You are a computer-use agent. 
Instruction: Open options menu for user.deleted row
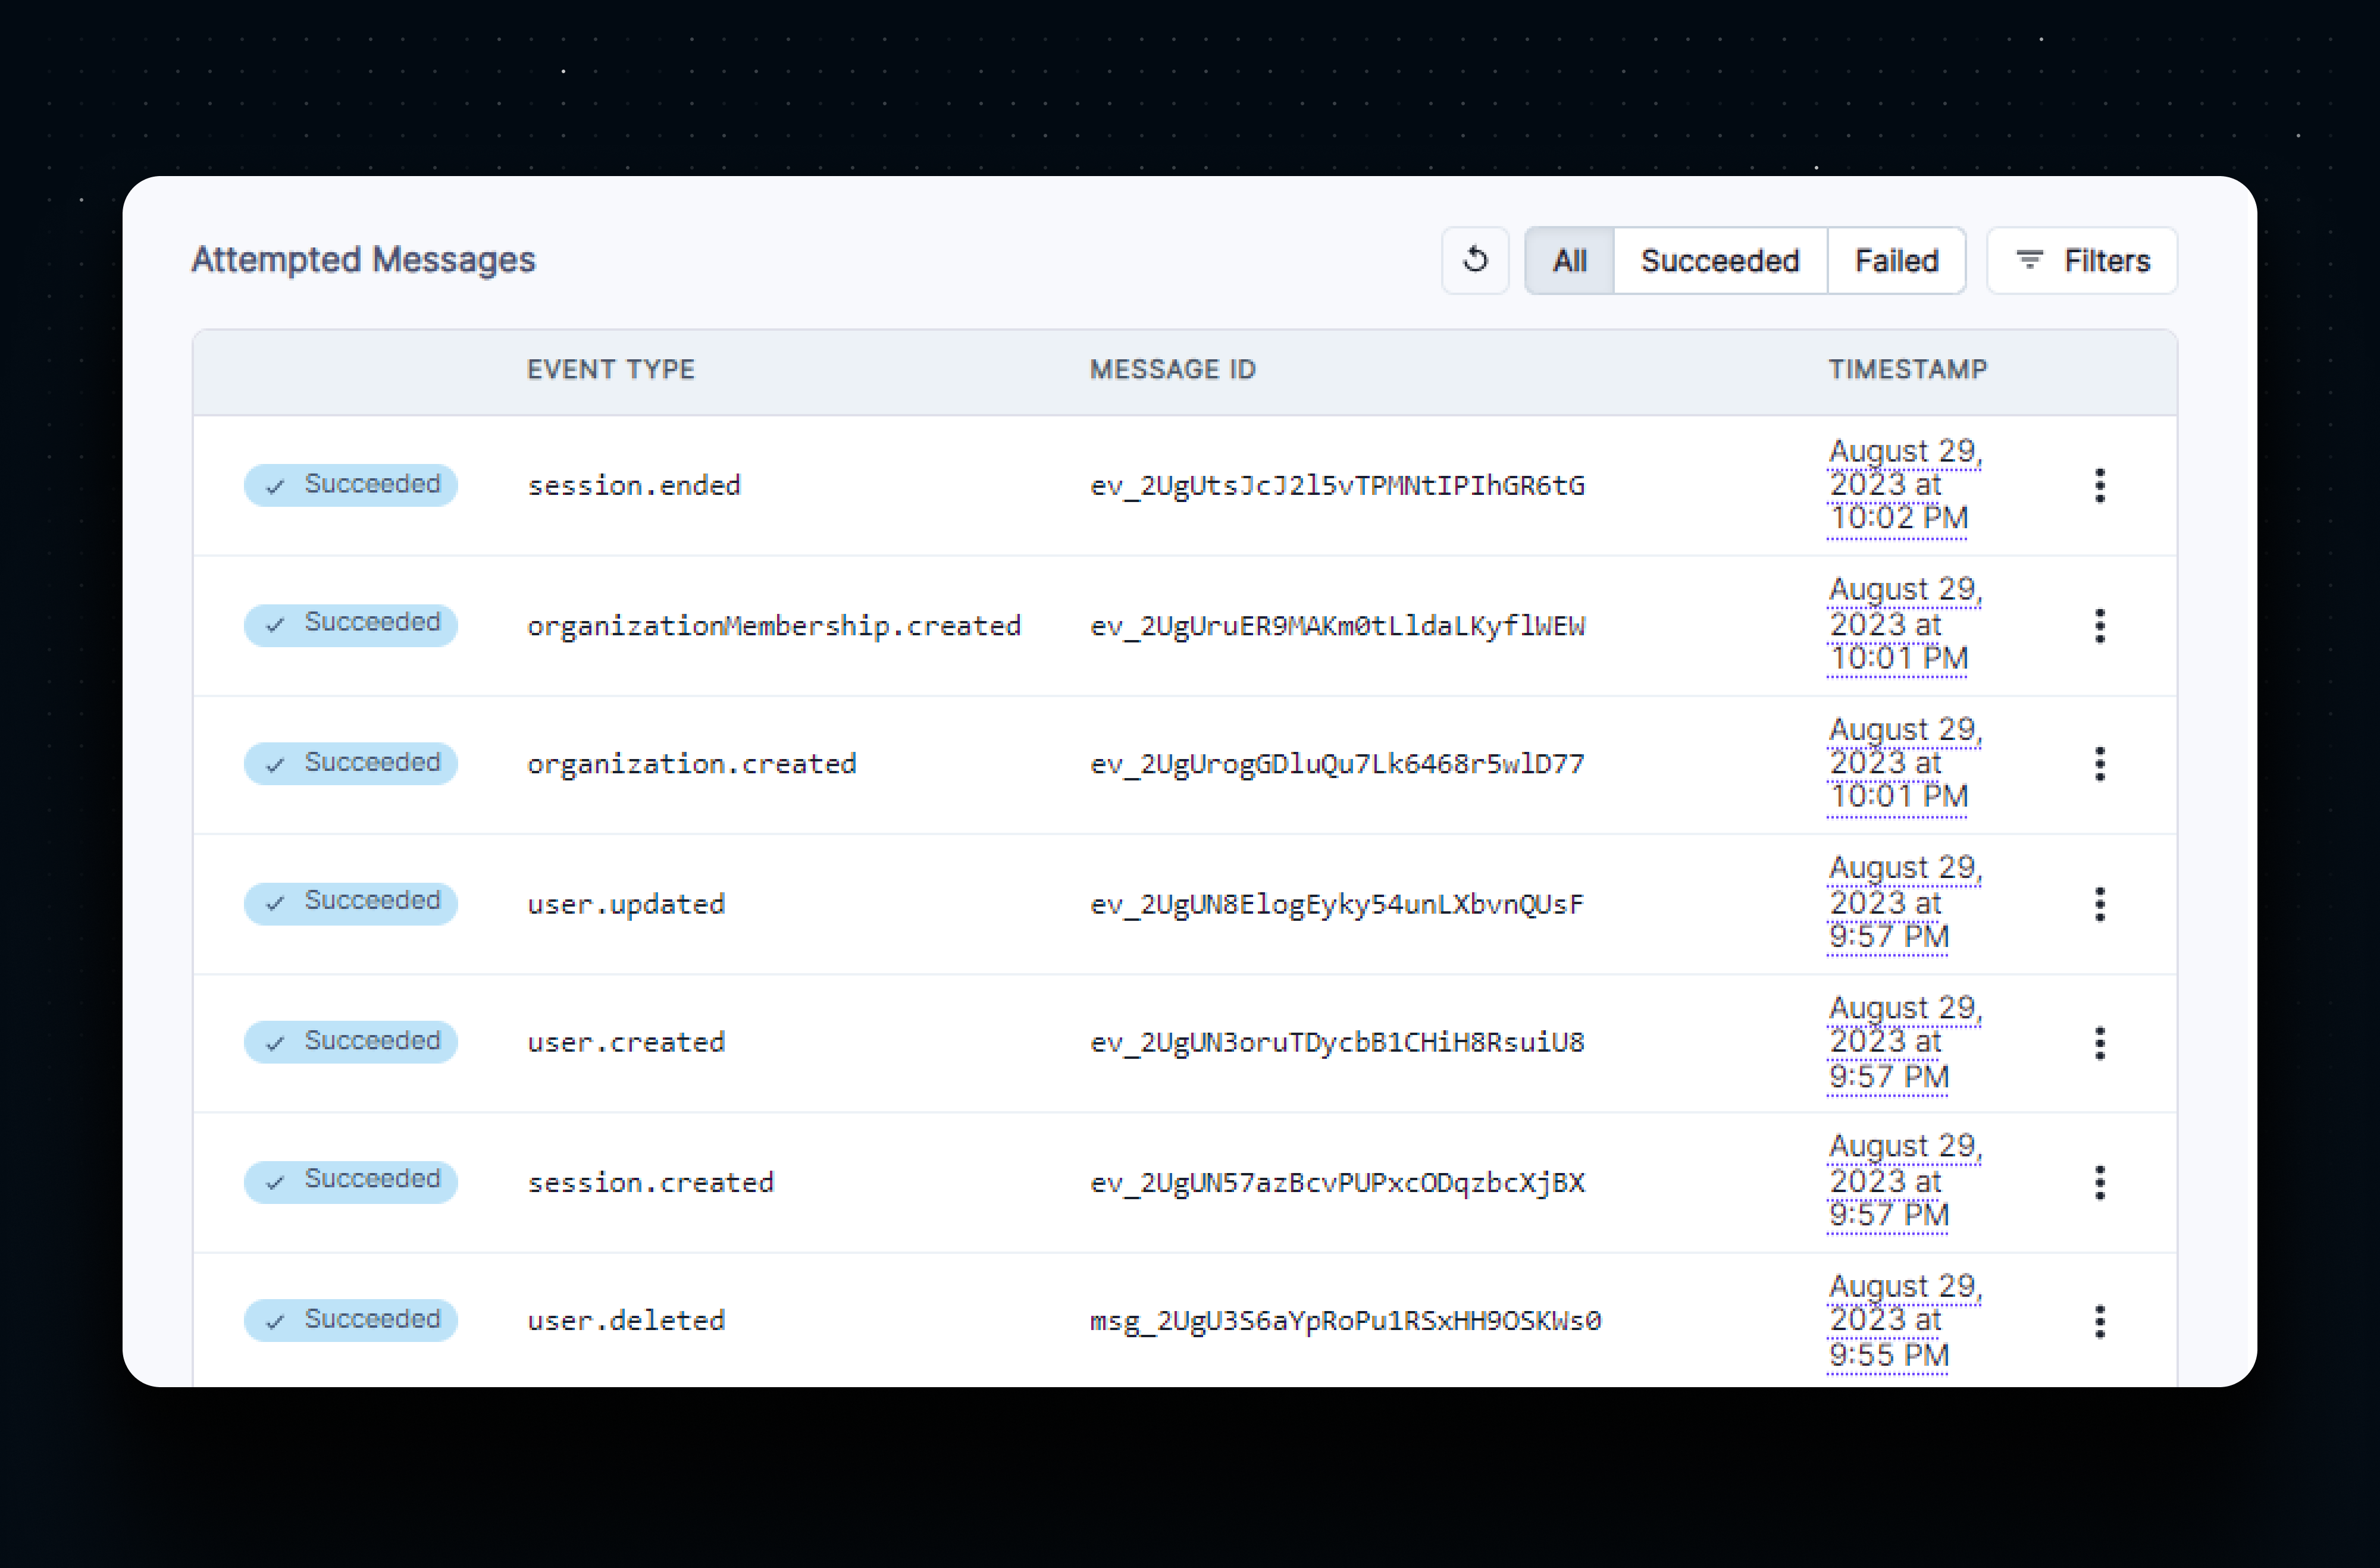click(2100, 1321)
